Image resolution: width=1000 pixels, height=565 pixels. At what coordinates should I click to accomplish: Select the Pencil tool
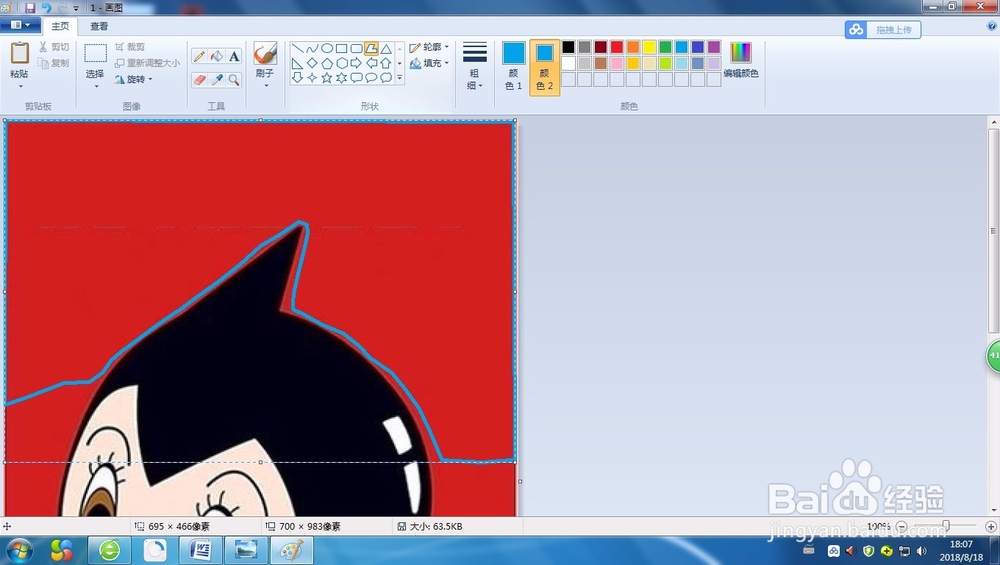click(x=199, y=56)
